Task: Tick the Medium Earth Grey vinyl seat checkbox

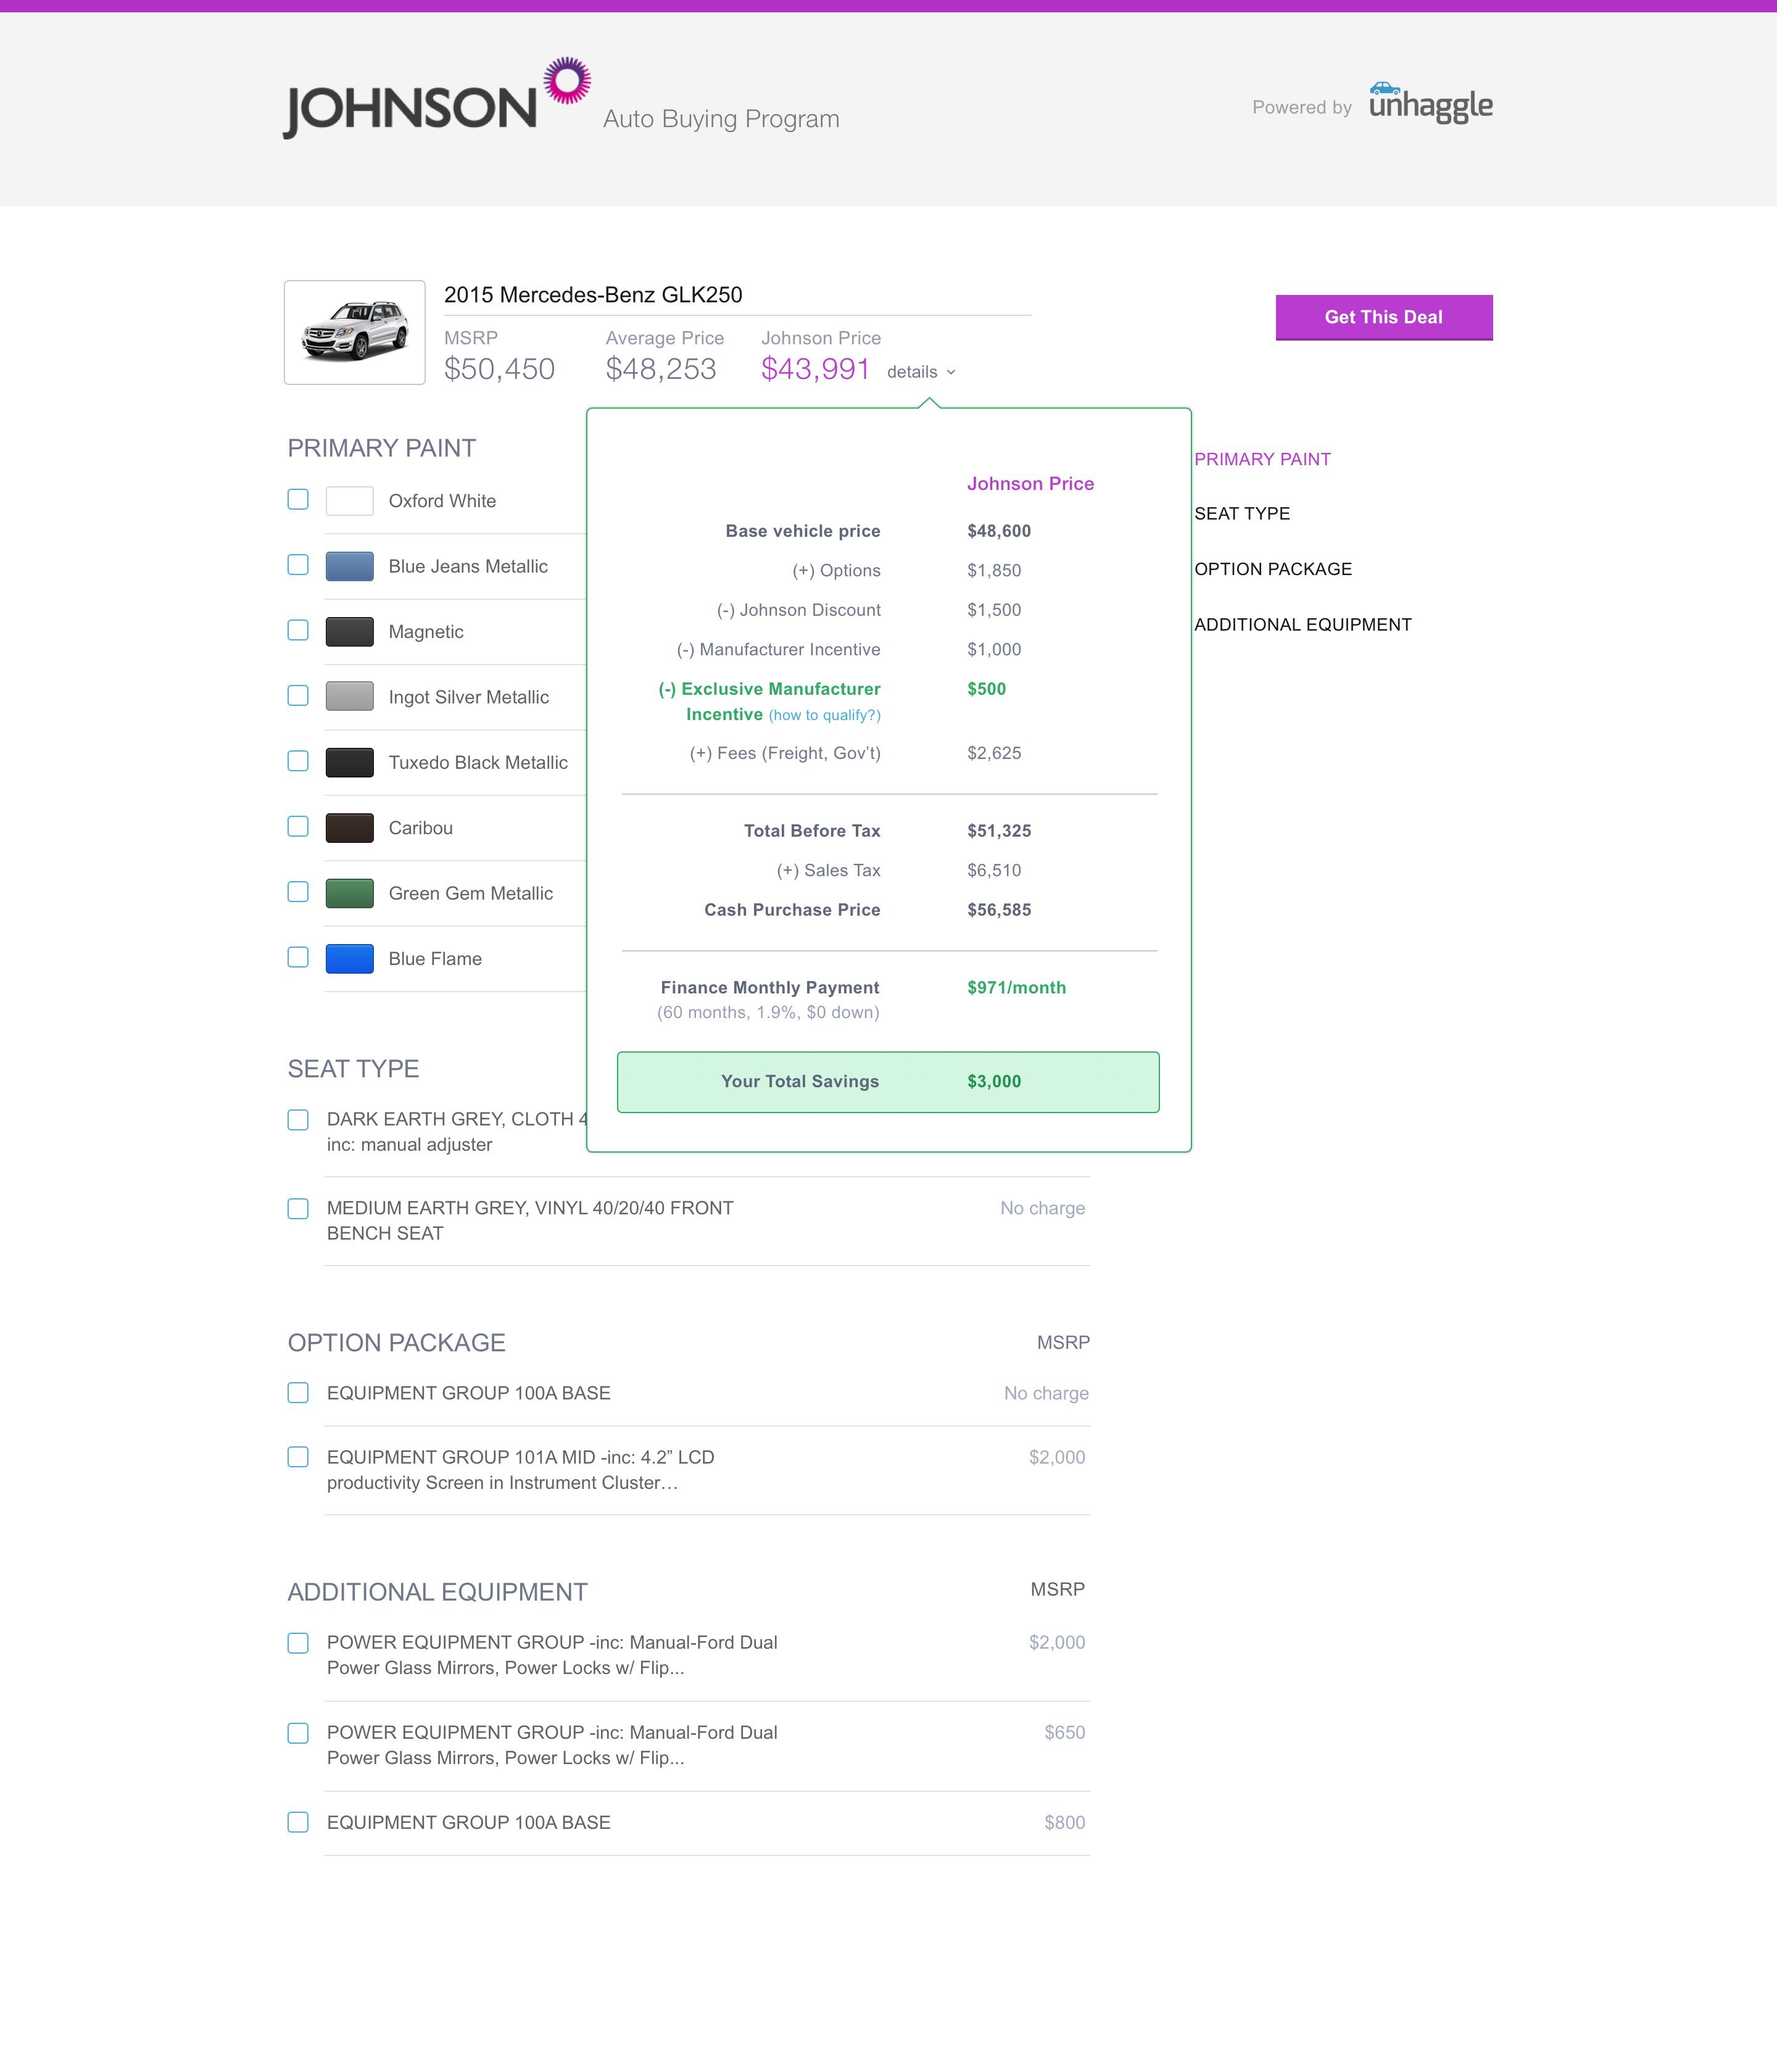Action: [298, 1208]
